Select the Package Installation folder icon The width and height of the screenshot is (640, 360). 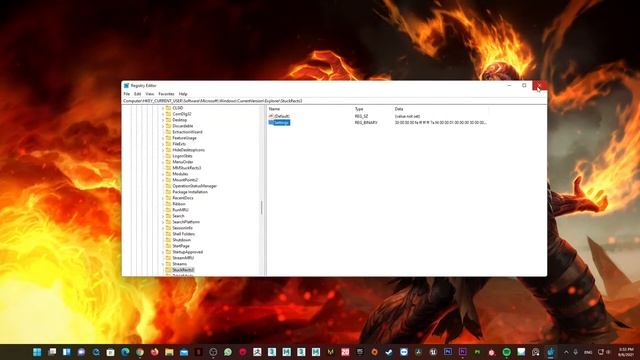click(168, 192)
